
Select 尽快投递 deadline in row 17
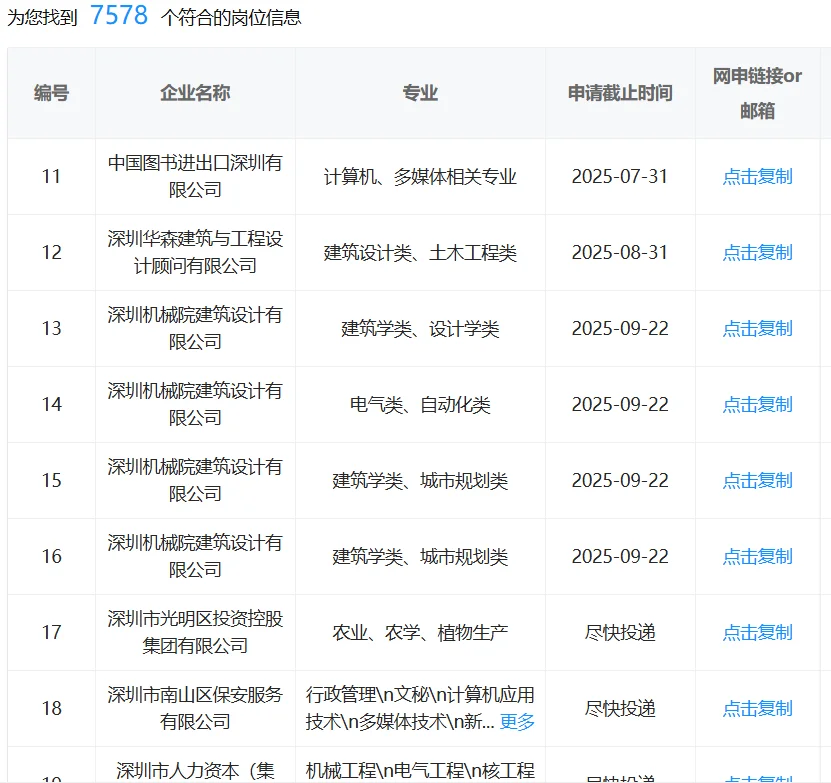[x=620, y=632]
